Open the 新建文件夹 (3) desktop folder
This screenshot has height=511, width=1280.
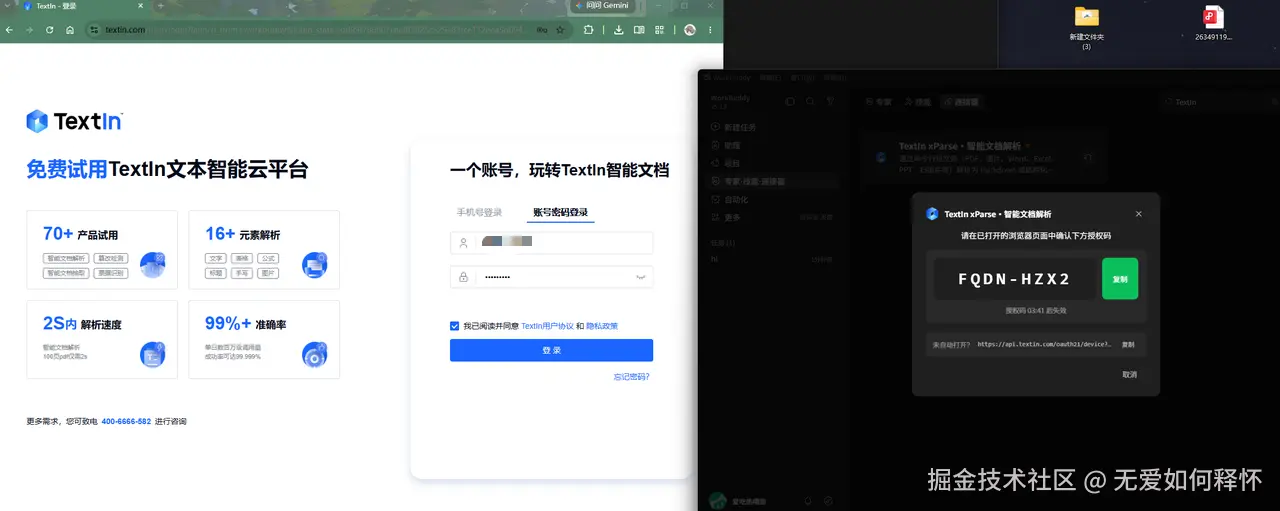1086,27
